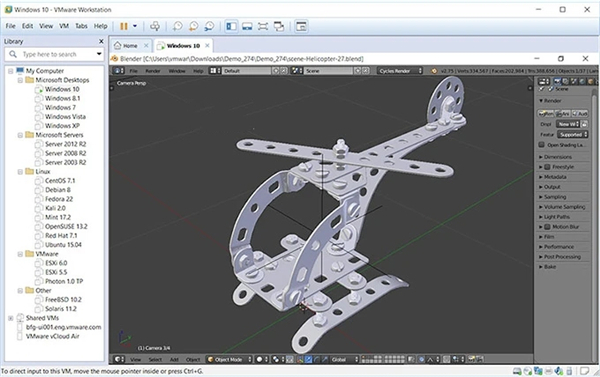Select VMware vCloud Air entry
Viewport: 600px width, 377px height.
pyautogui.click(x=52, y=336)
